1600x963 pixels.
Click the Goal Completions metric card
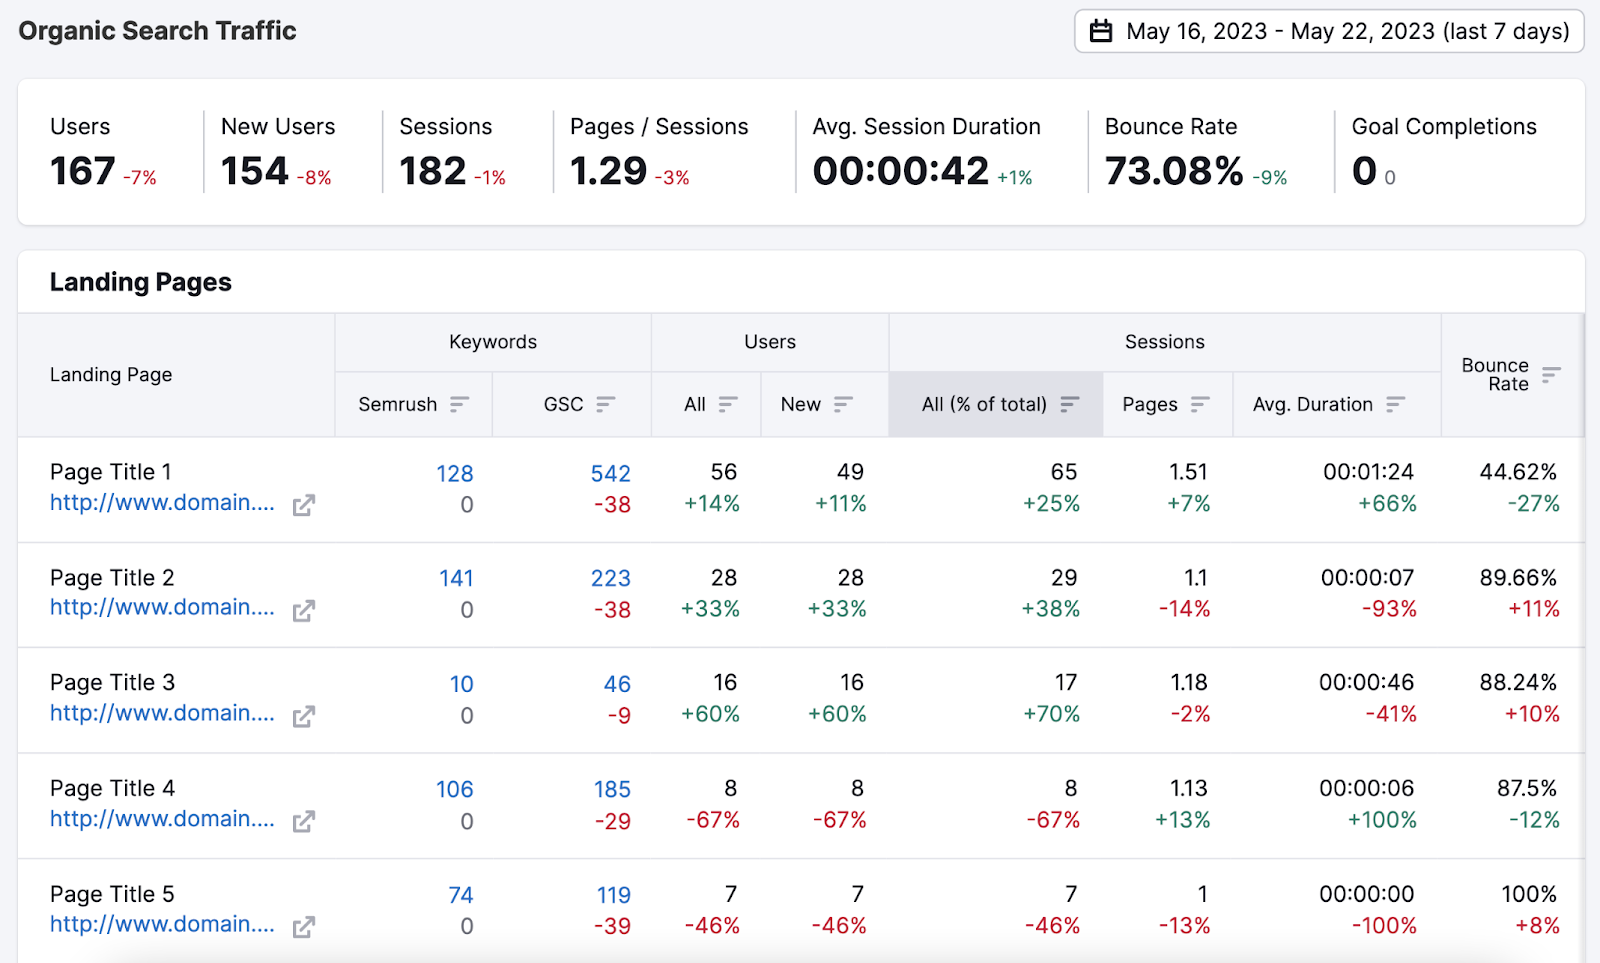[x=1444, y=150]
